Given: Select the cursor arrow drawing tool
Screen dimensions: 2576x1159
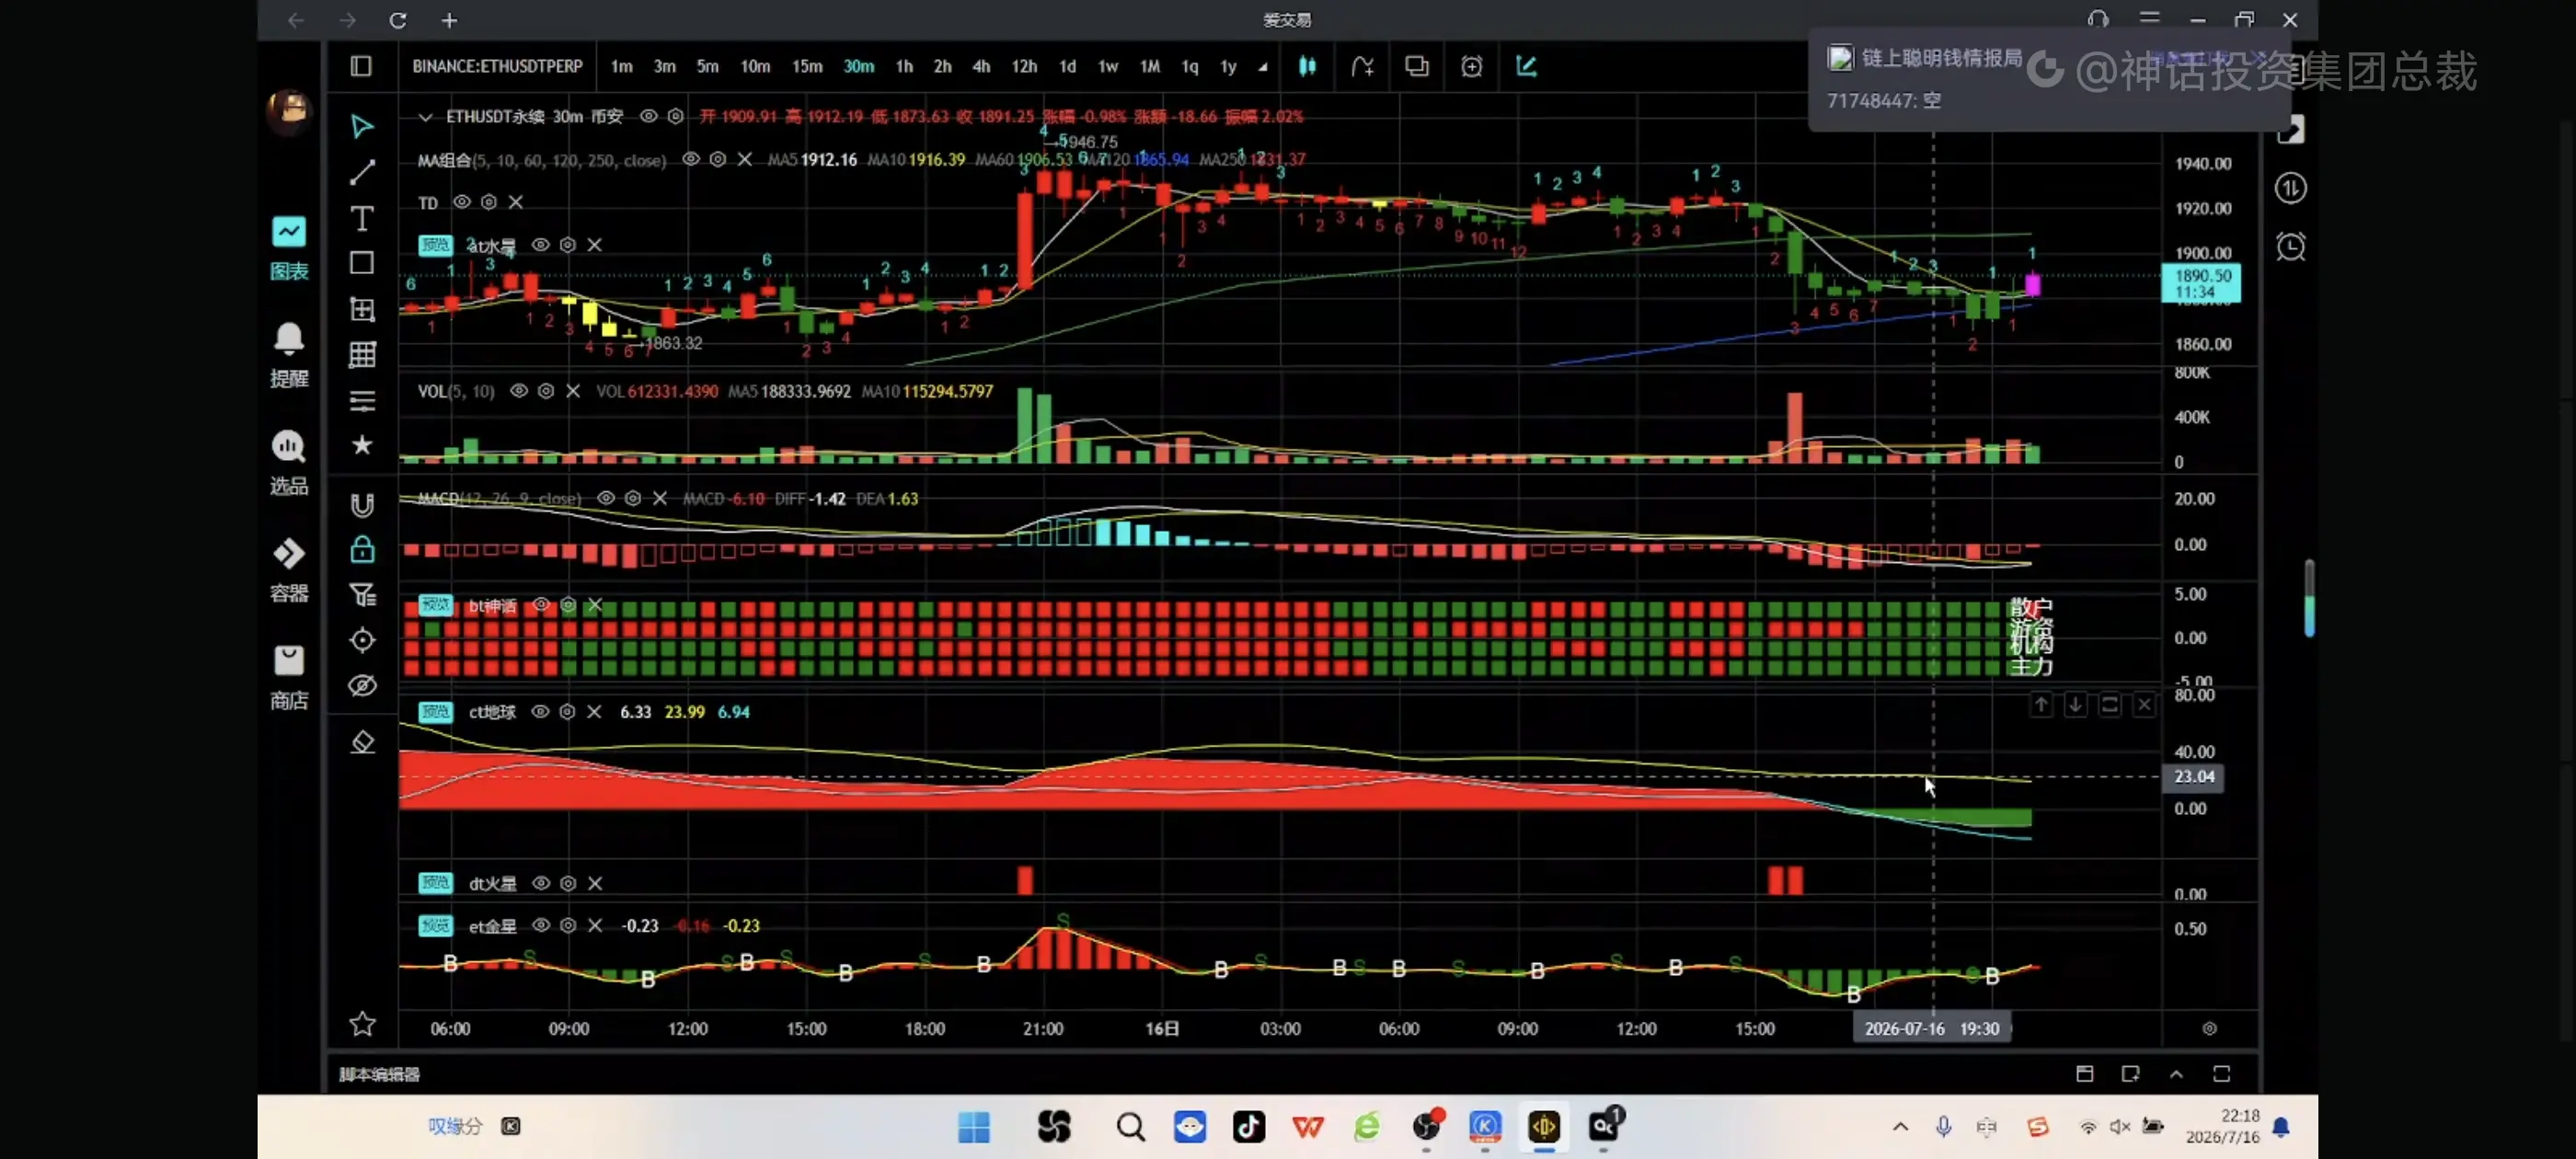Looking at the screenshot, I should tap(362, 126).
